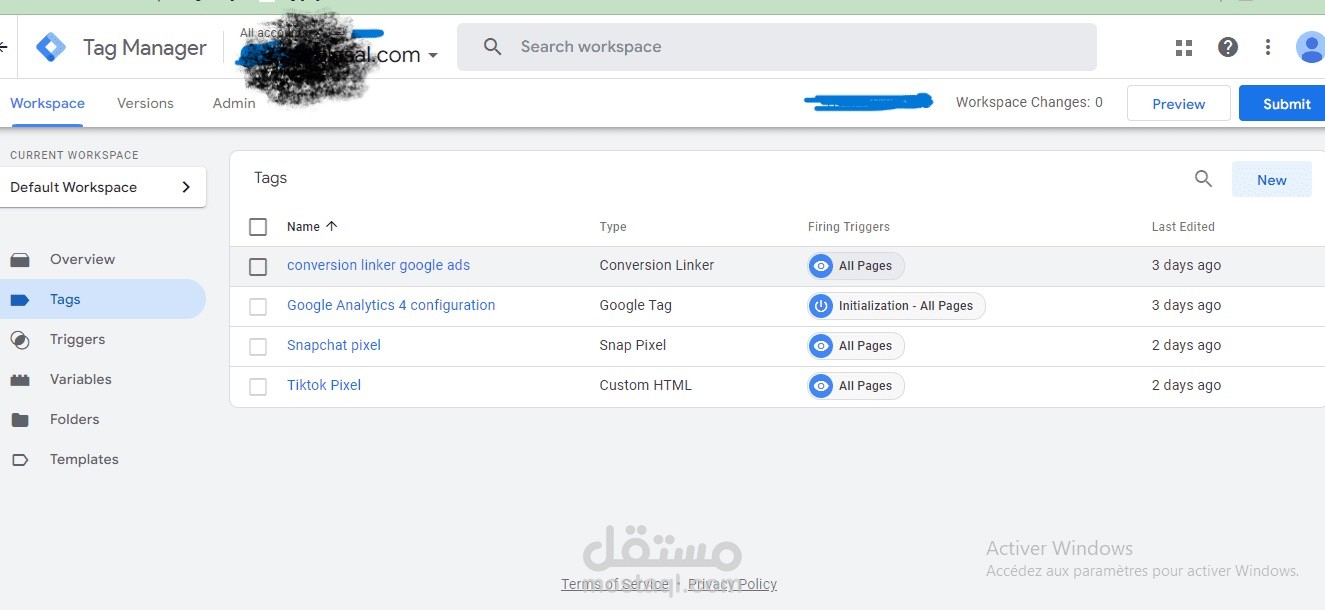The image size is (1325, 610).
Task: Click eye icon in Snapchat pixel trigger
Action: (x=821, y=346)
